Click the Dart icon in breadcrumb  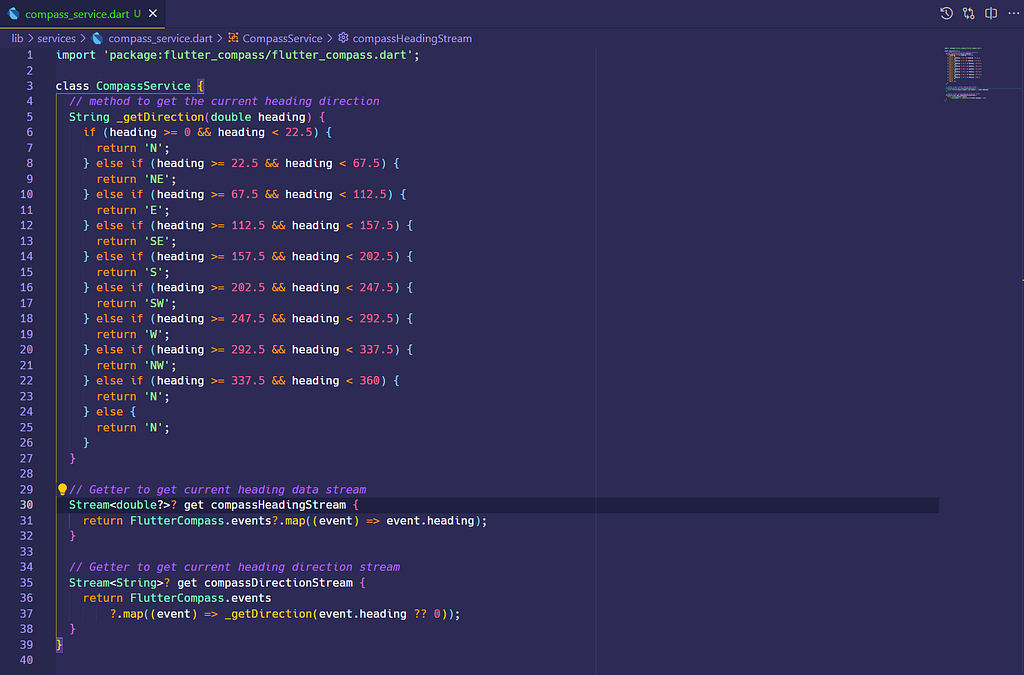tap(97, 39)
